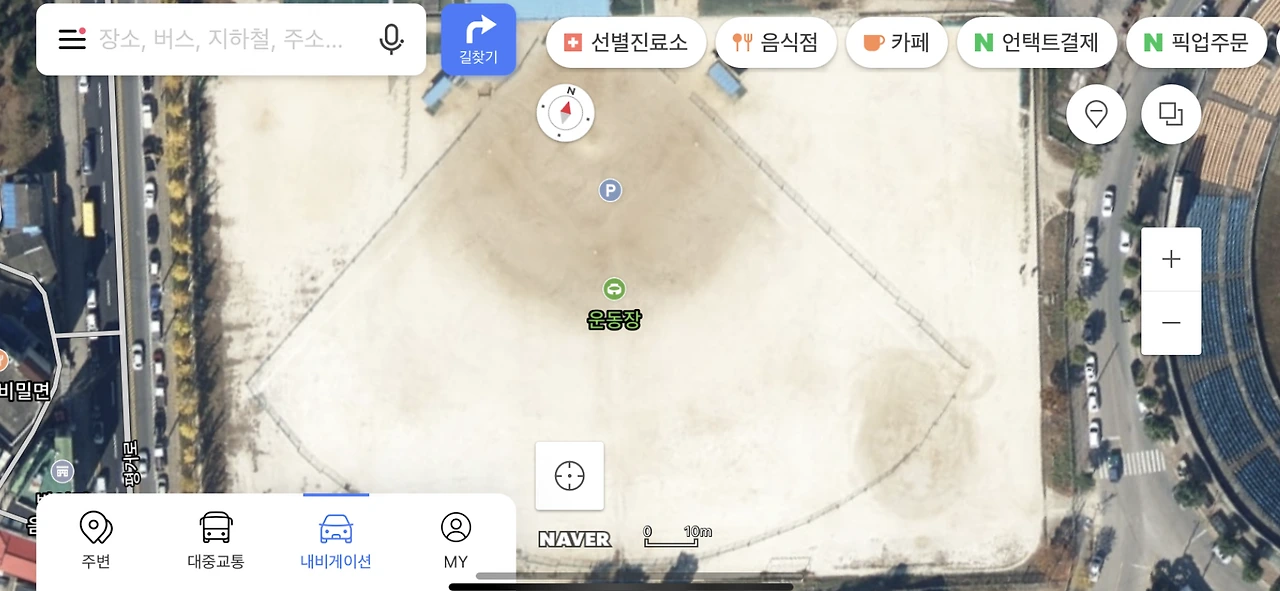Choose the 픽업주문 filter chip
Image resolution: width=1280 pixels, height=591 pixels.
tap(1196, 42)
